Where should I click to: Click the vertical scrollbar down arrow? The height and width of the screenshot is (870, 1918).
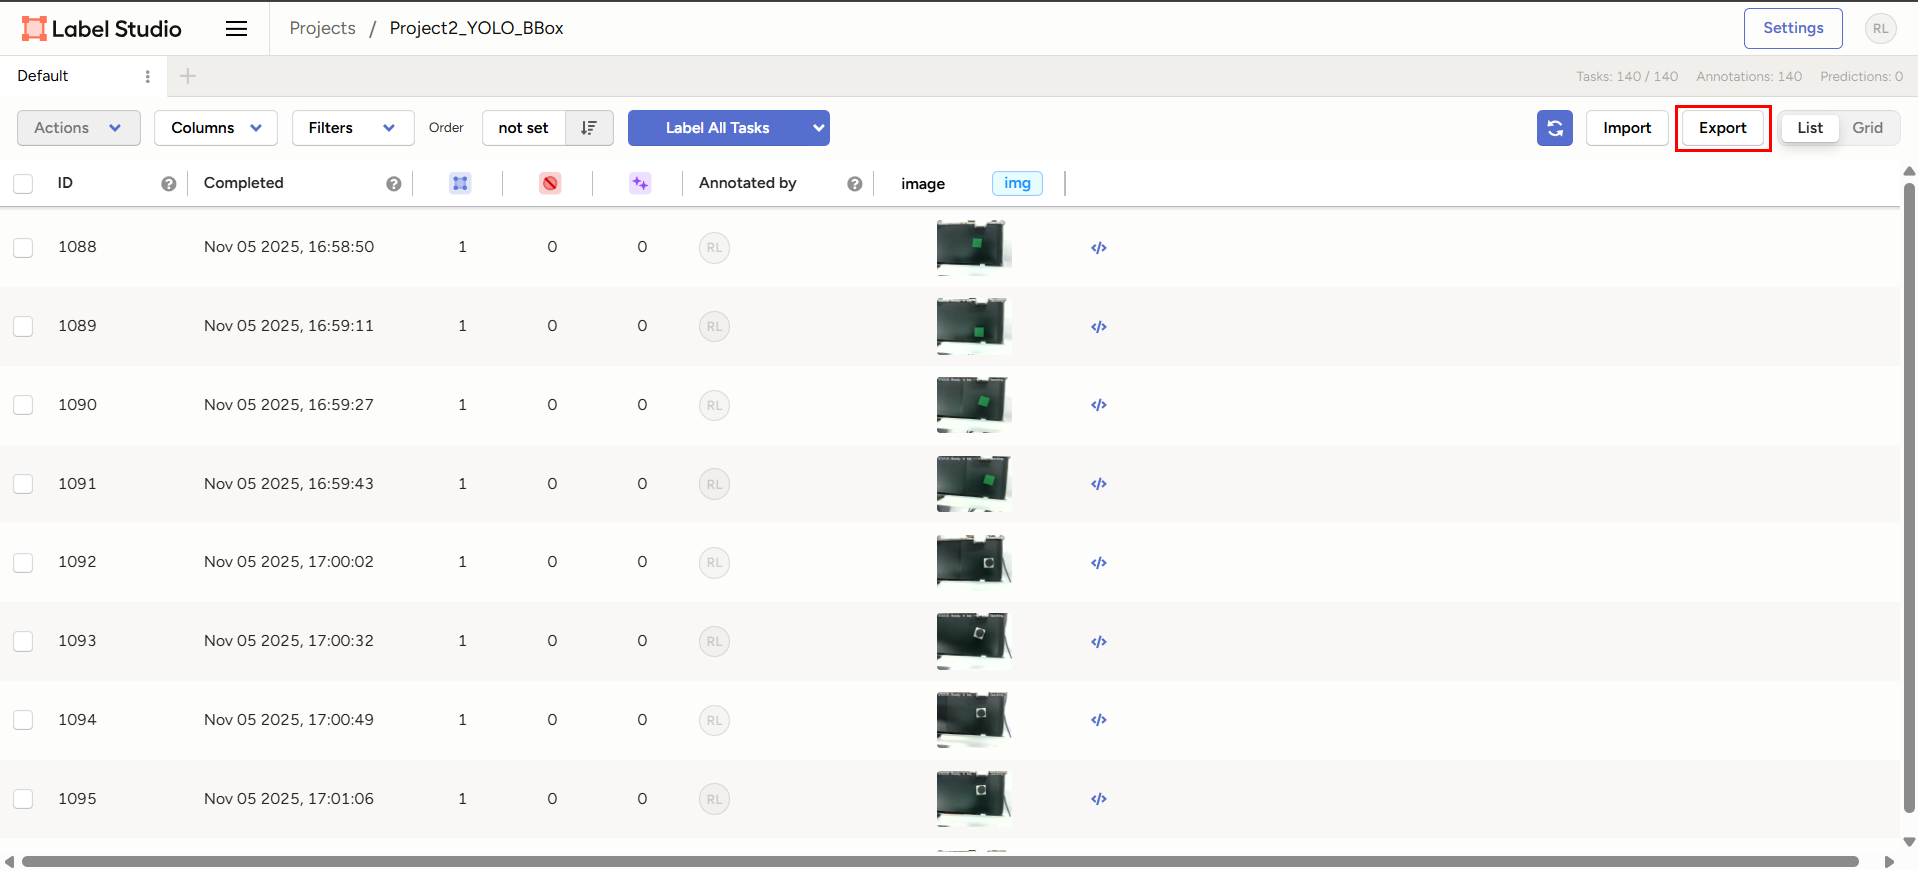1909,843
